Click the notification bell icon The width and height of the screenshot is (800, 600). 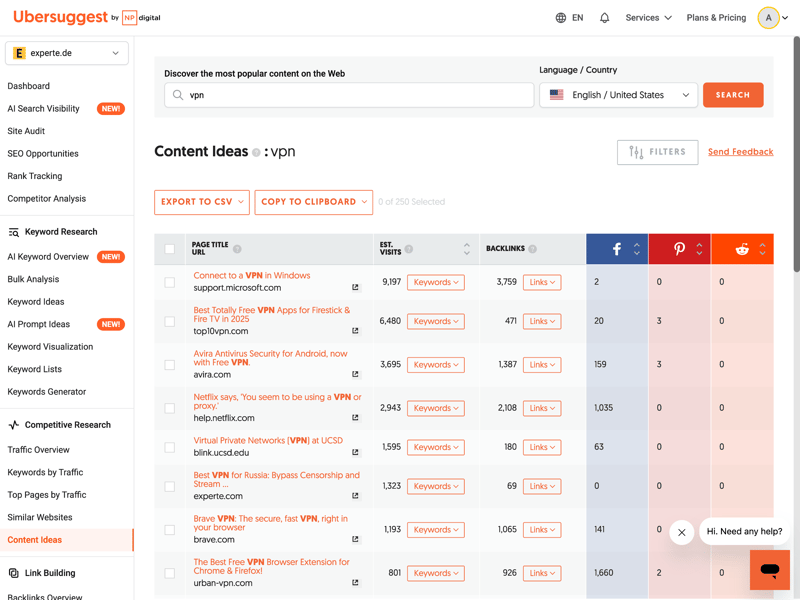pyautogui.click(x=604, y=18)
